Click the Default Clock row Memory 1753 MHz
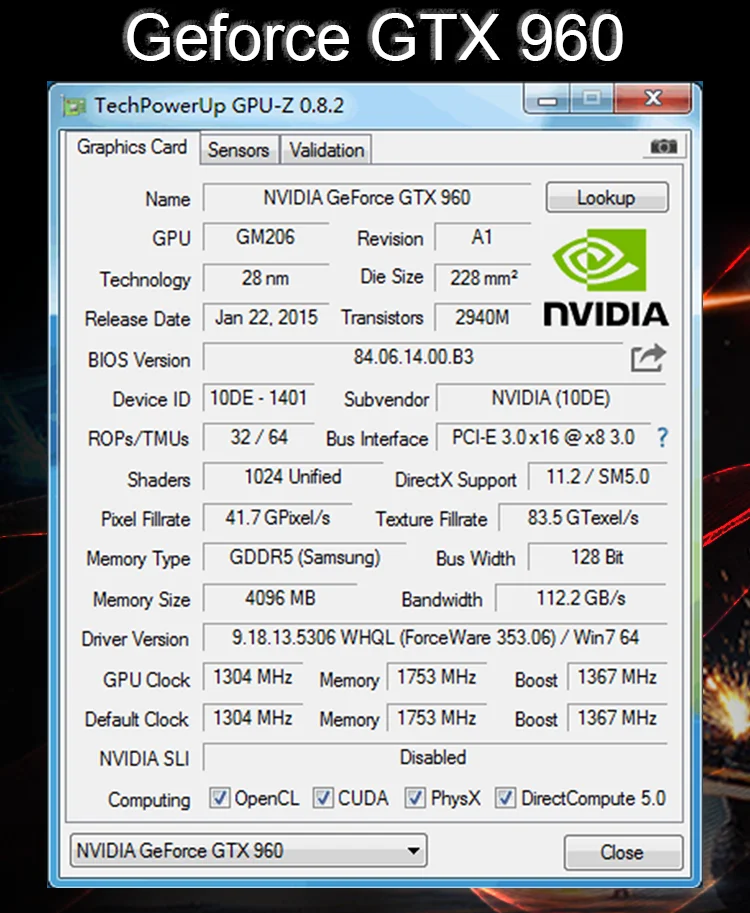Image resolution: width=750 pixels, height=913 pixels. click(x=437, y=718)
